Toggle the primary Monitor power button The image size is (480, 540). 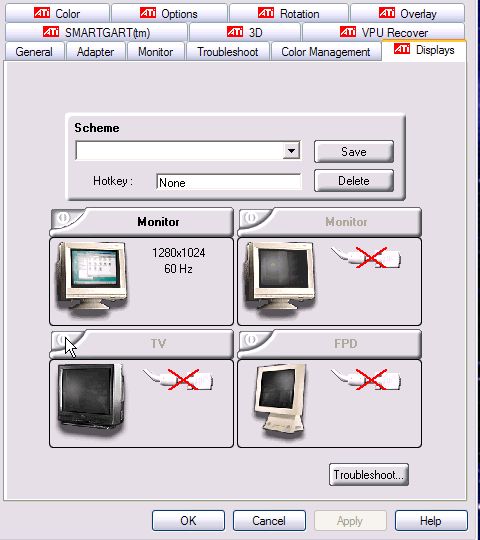point(64,218)
